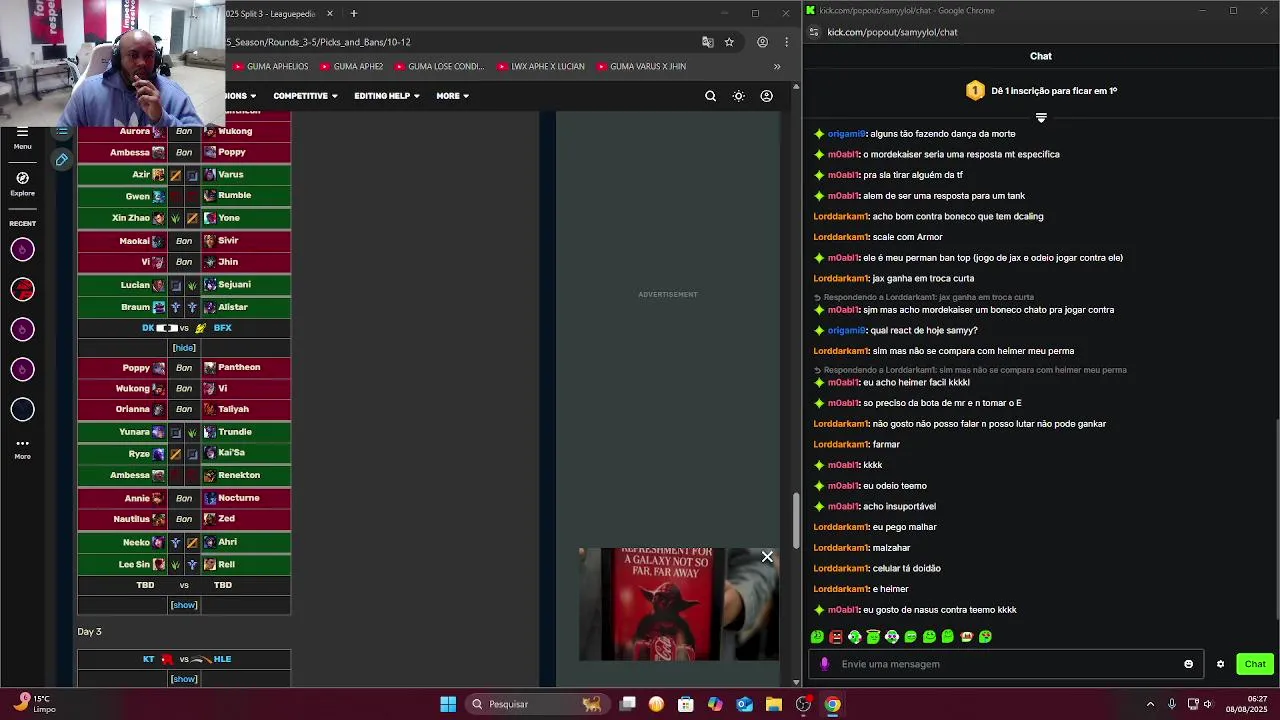Bookmark this page with the star icon
The height and width of the screenshot is (720, 1280).
(x=729, y=42)
